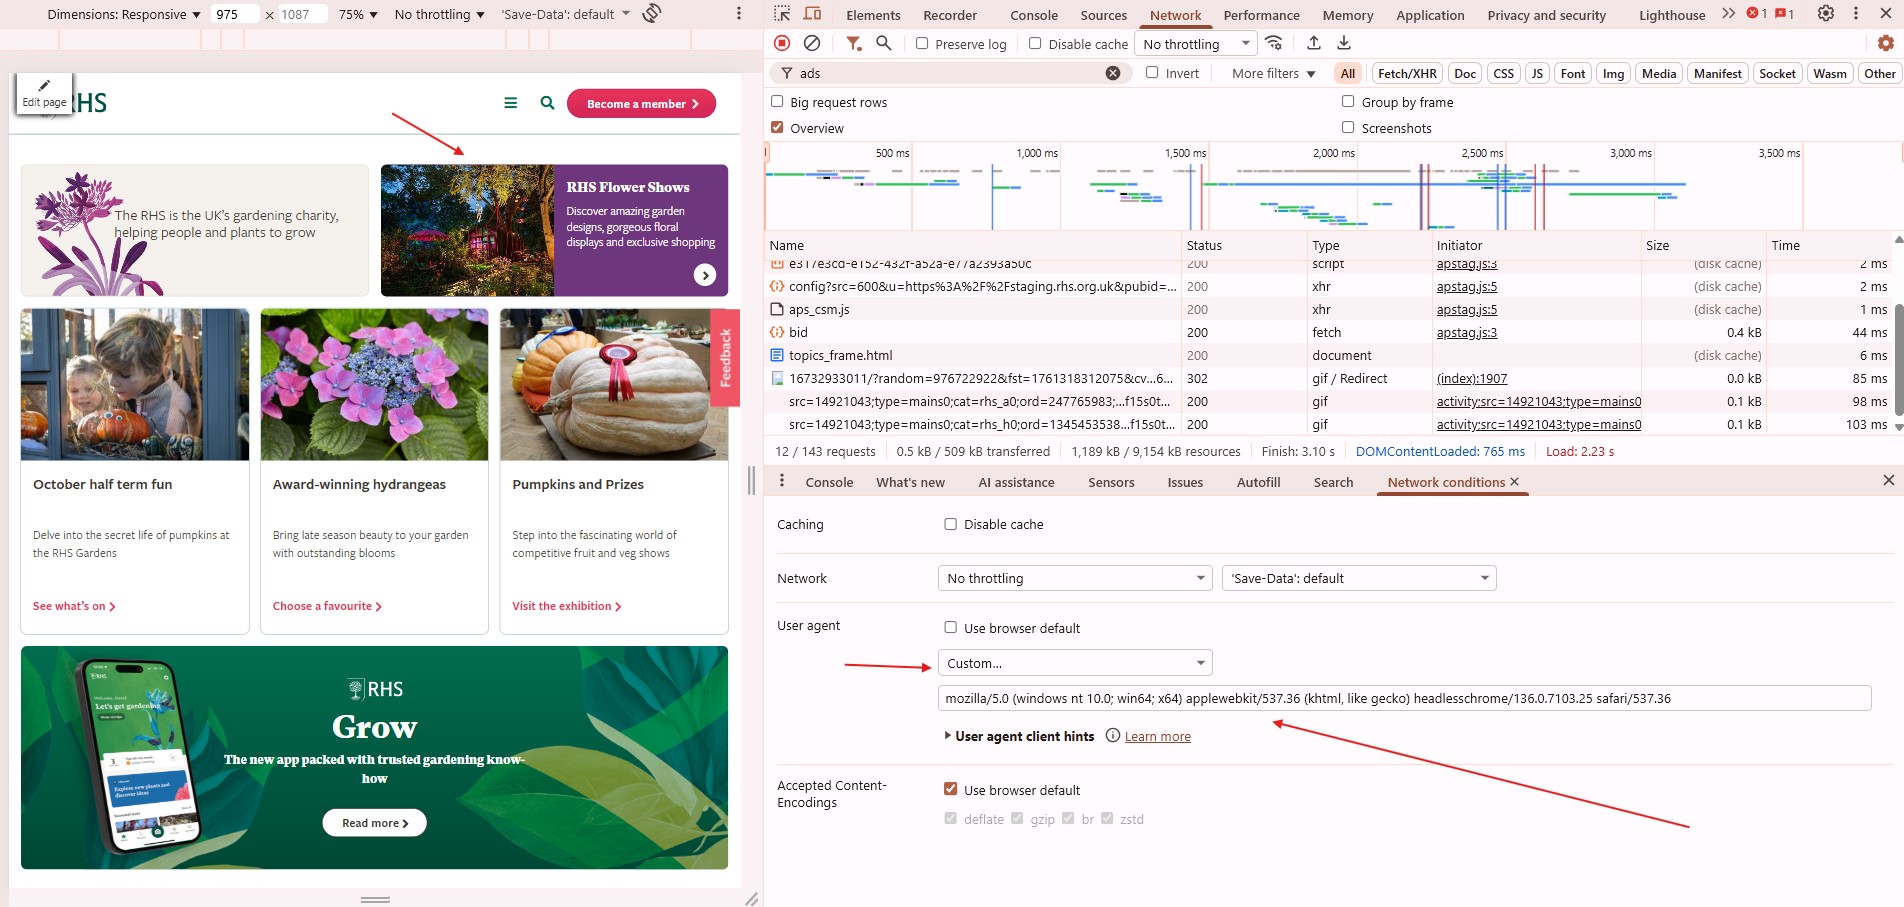Open Network settings gear icon
The height and width of the screenshot is (907, 1904).
[1886, 43]
